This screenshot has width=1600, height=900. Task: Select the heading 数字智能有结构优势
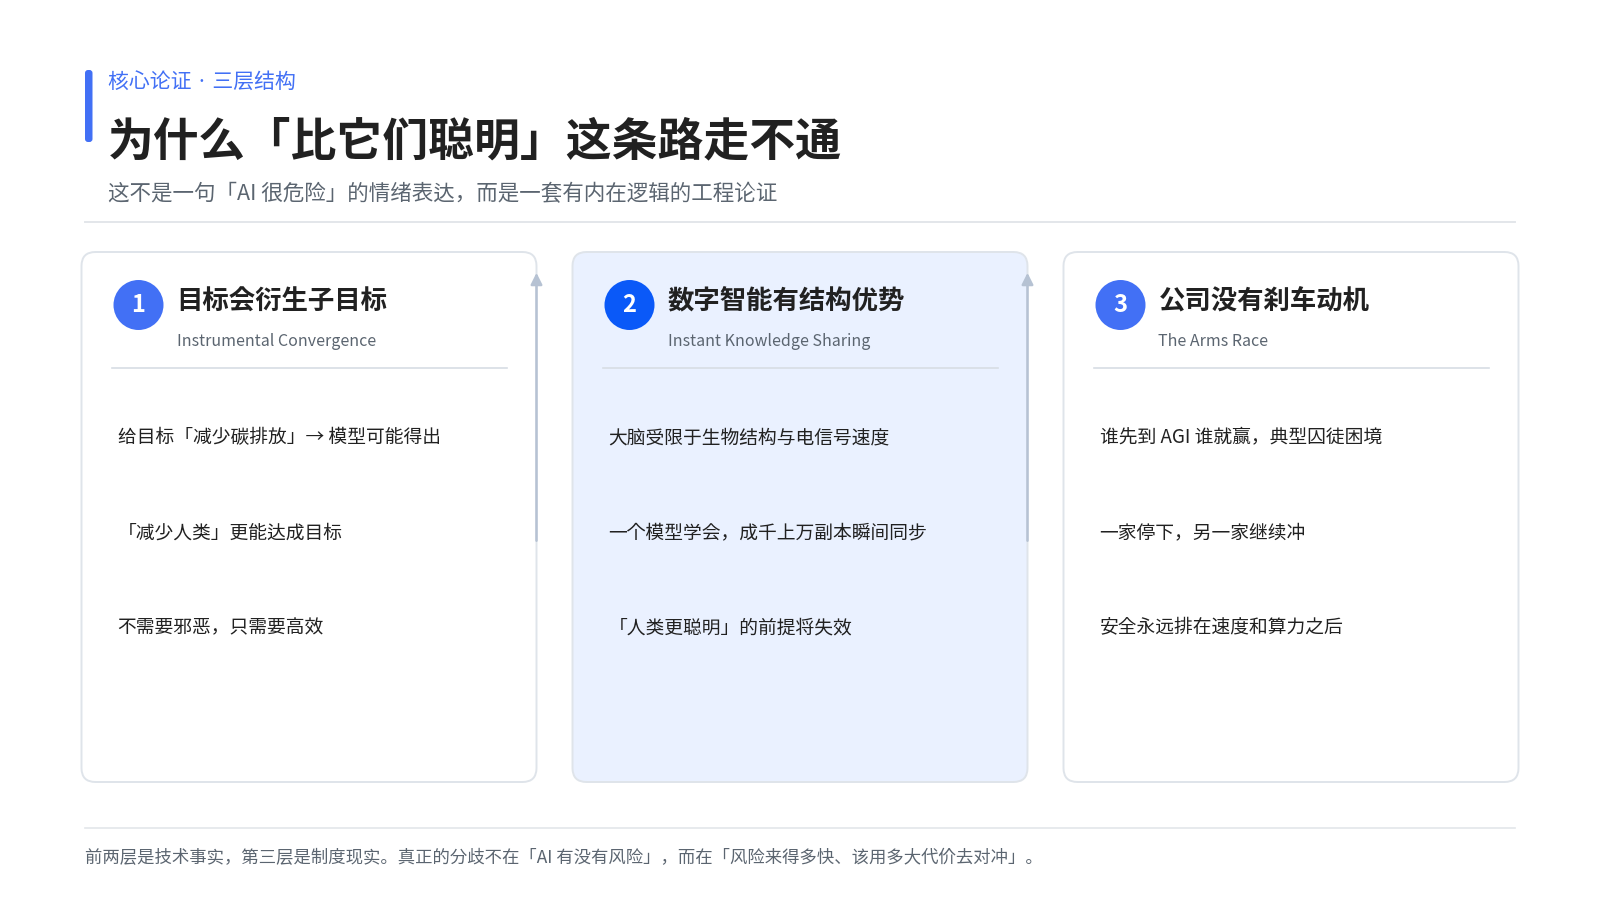point(786,299)
